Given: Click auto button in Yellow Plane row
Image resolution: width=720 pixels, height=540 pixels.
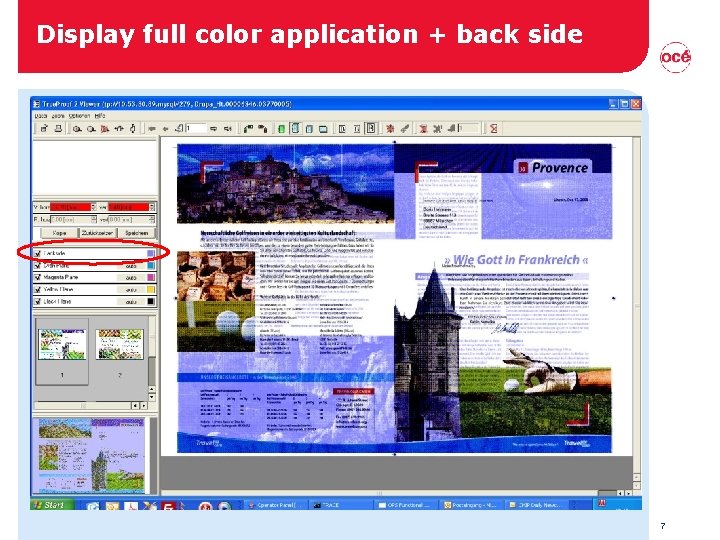Looking at the screenshot, I should (x=131, y=290).
